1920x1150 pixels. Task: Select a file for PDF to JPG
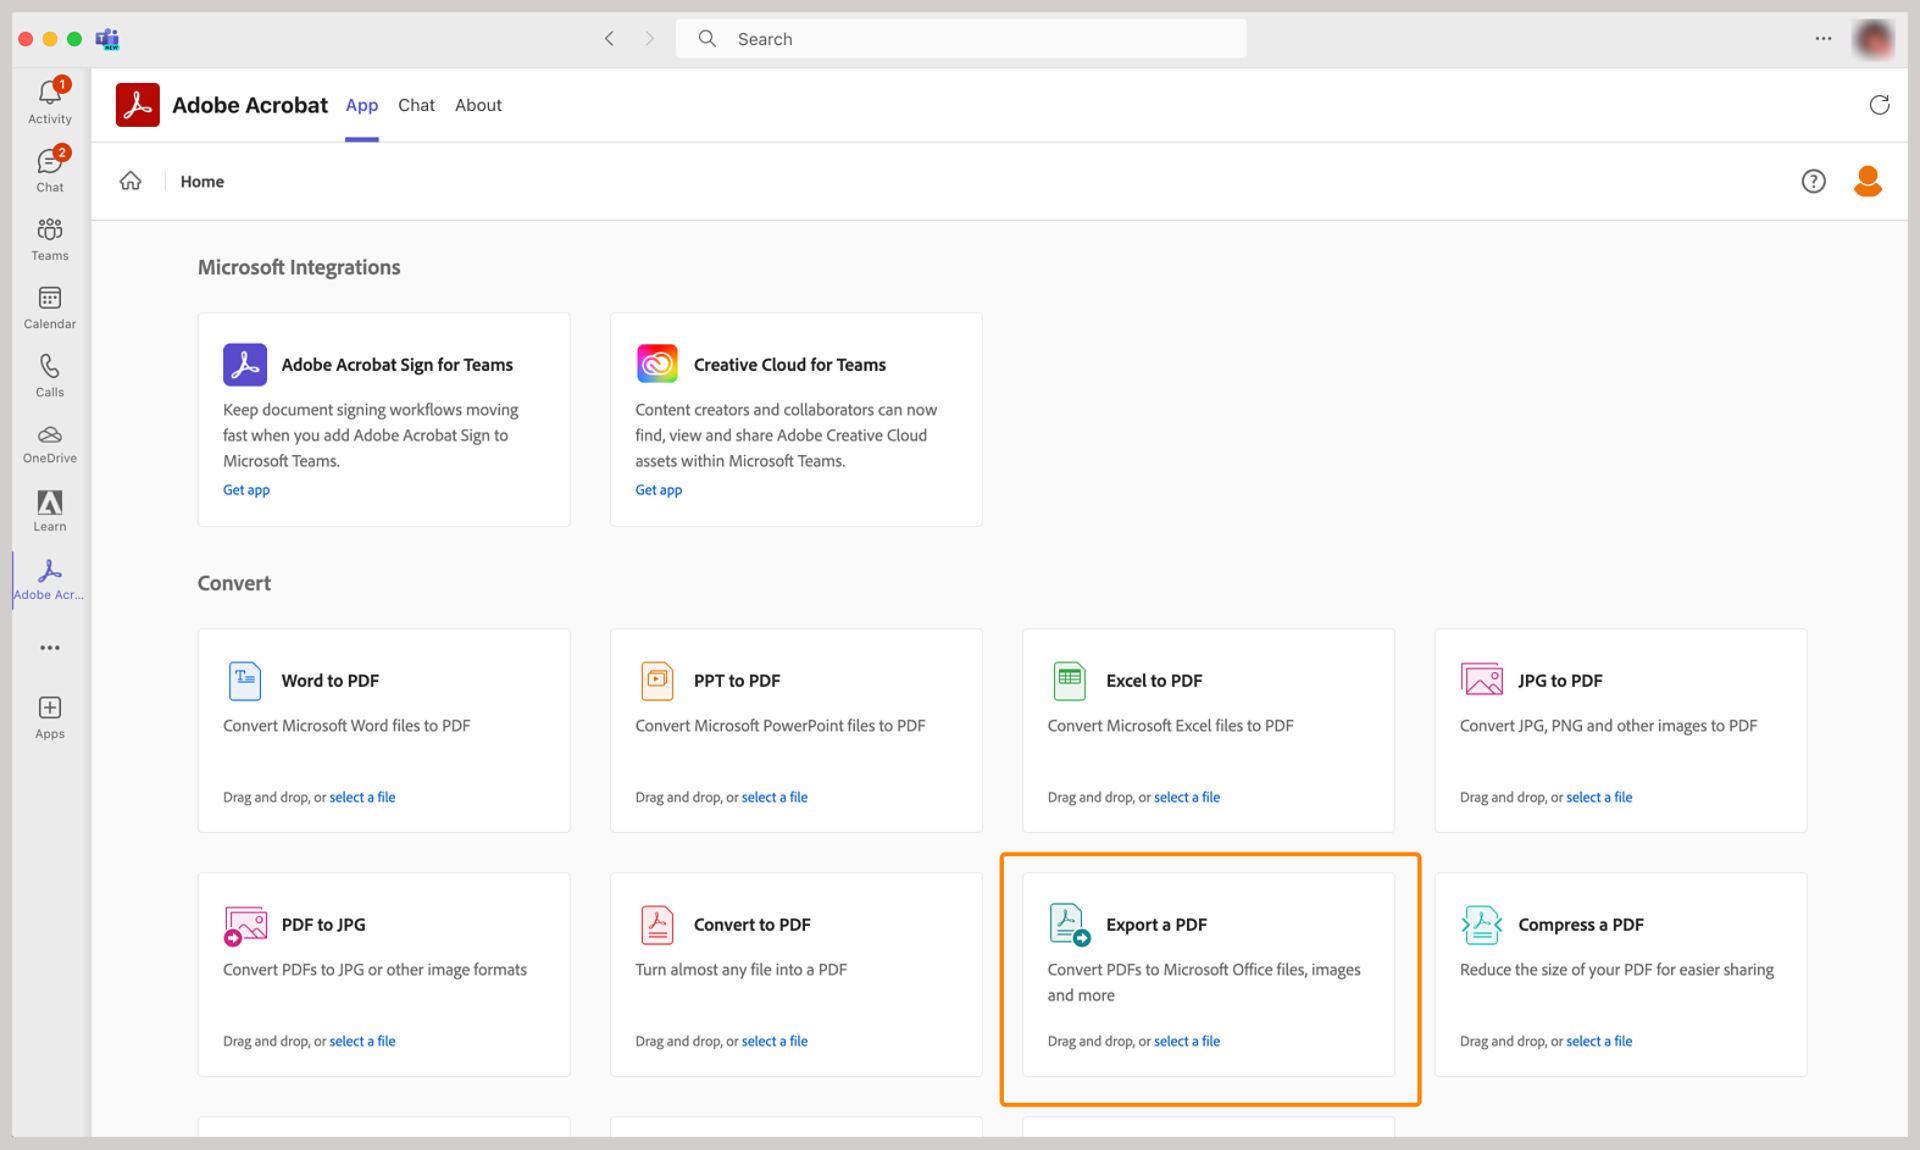coord(362,1041)
